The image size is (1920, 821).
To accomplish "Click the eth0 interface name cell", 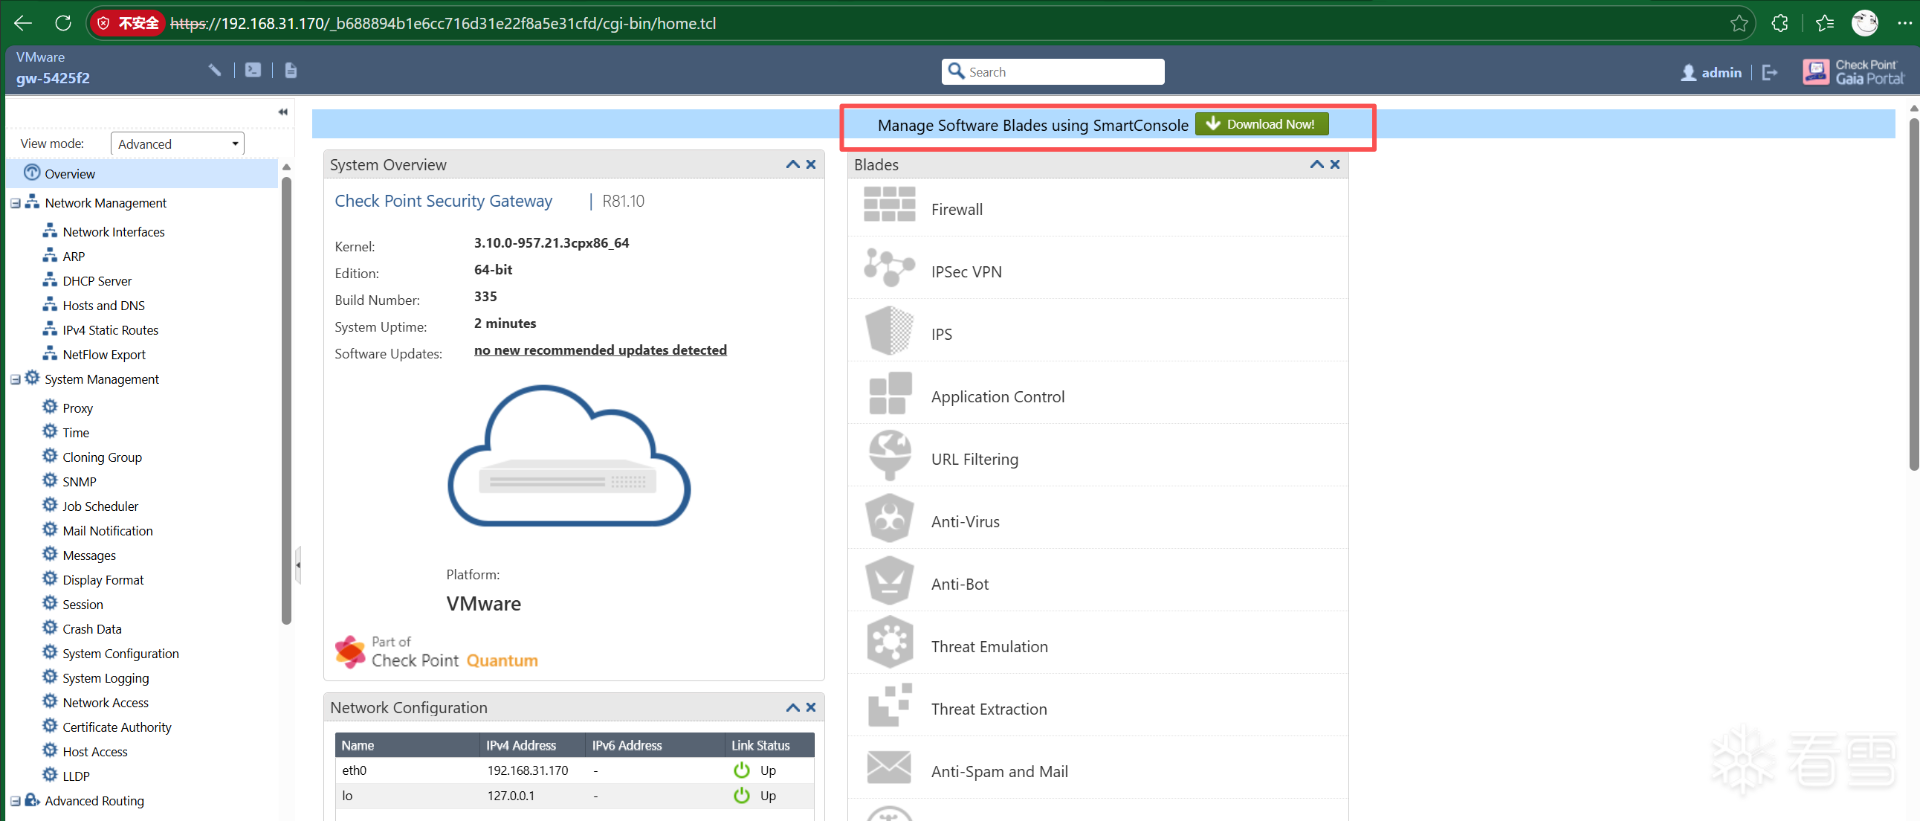I will pyautogui.click(x=355, y=771).
